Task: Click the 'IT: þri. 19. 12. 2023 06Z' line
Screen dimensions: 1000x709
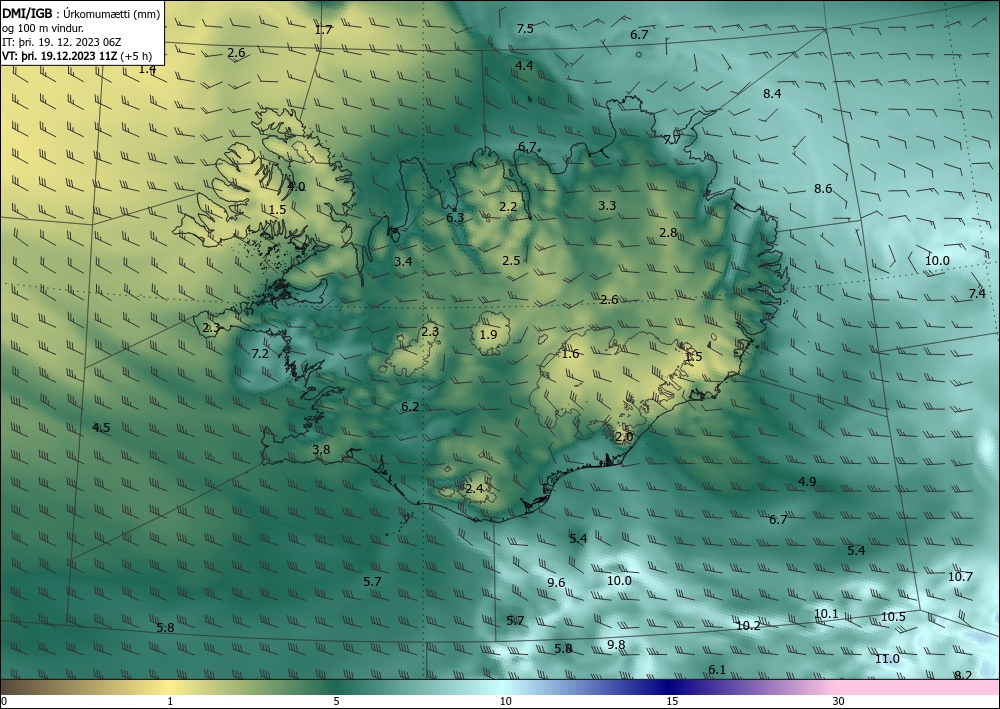Action: (62, 42)
